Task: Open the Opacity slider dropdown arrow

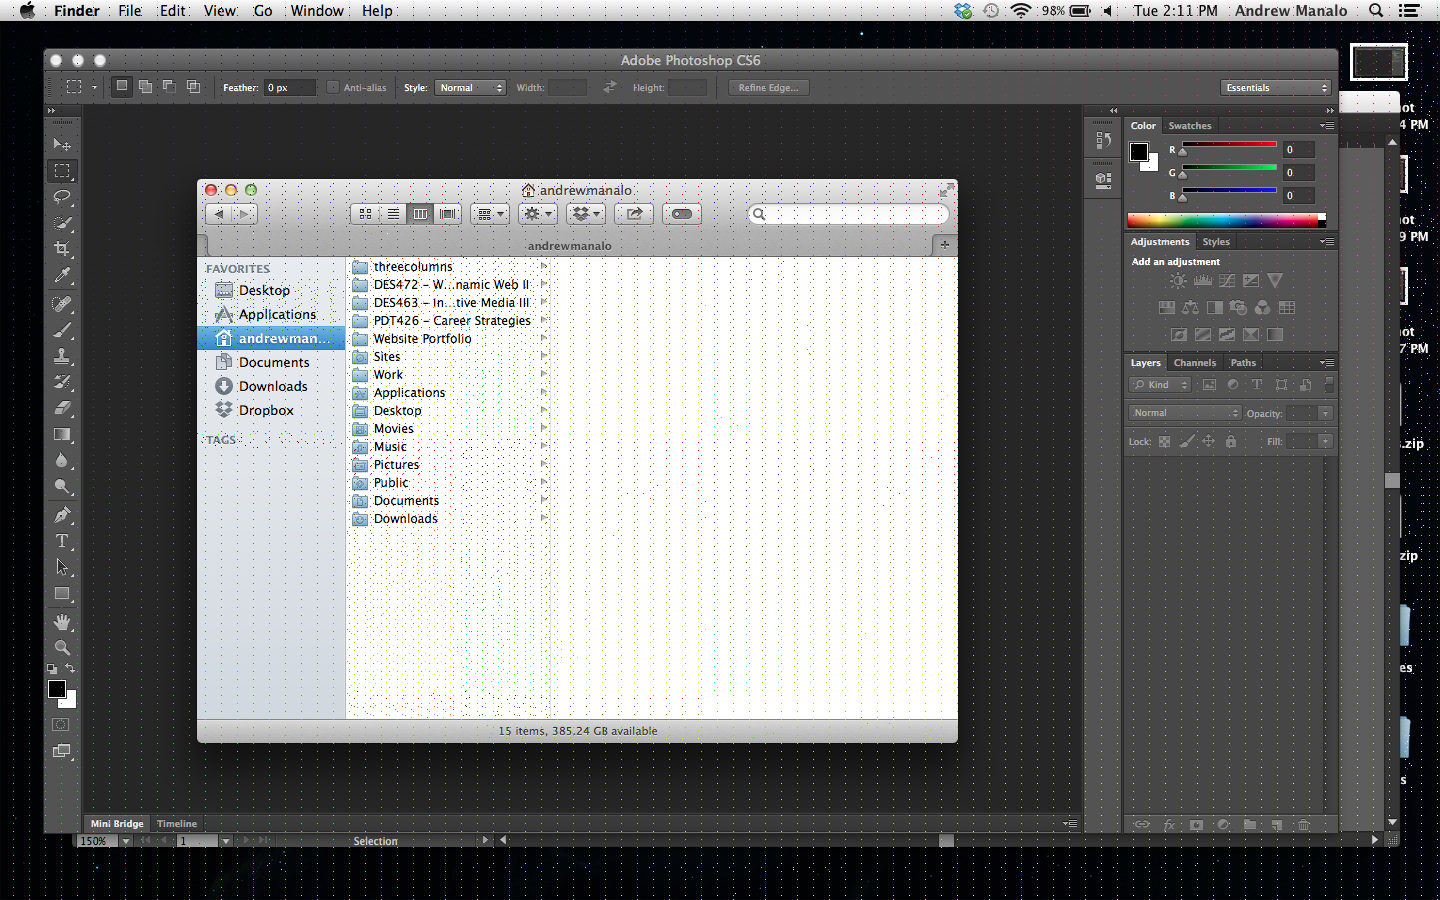Action: point(1325,413)
